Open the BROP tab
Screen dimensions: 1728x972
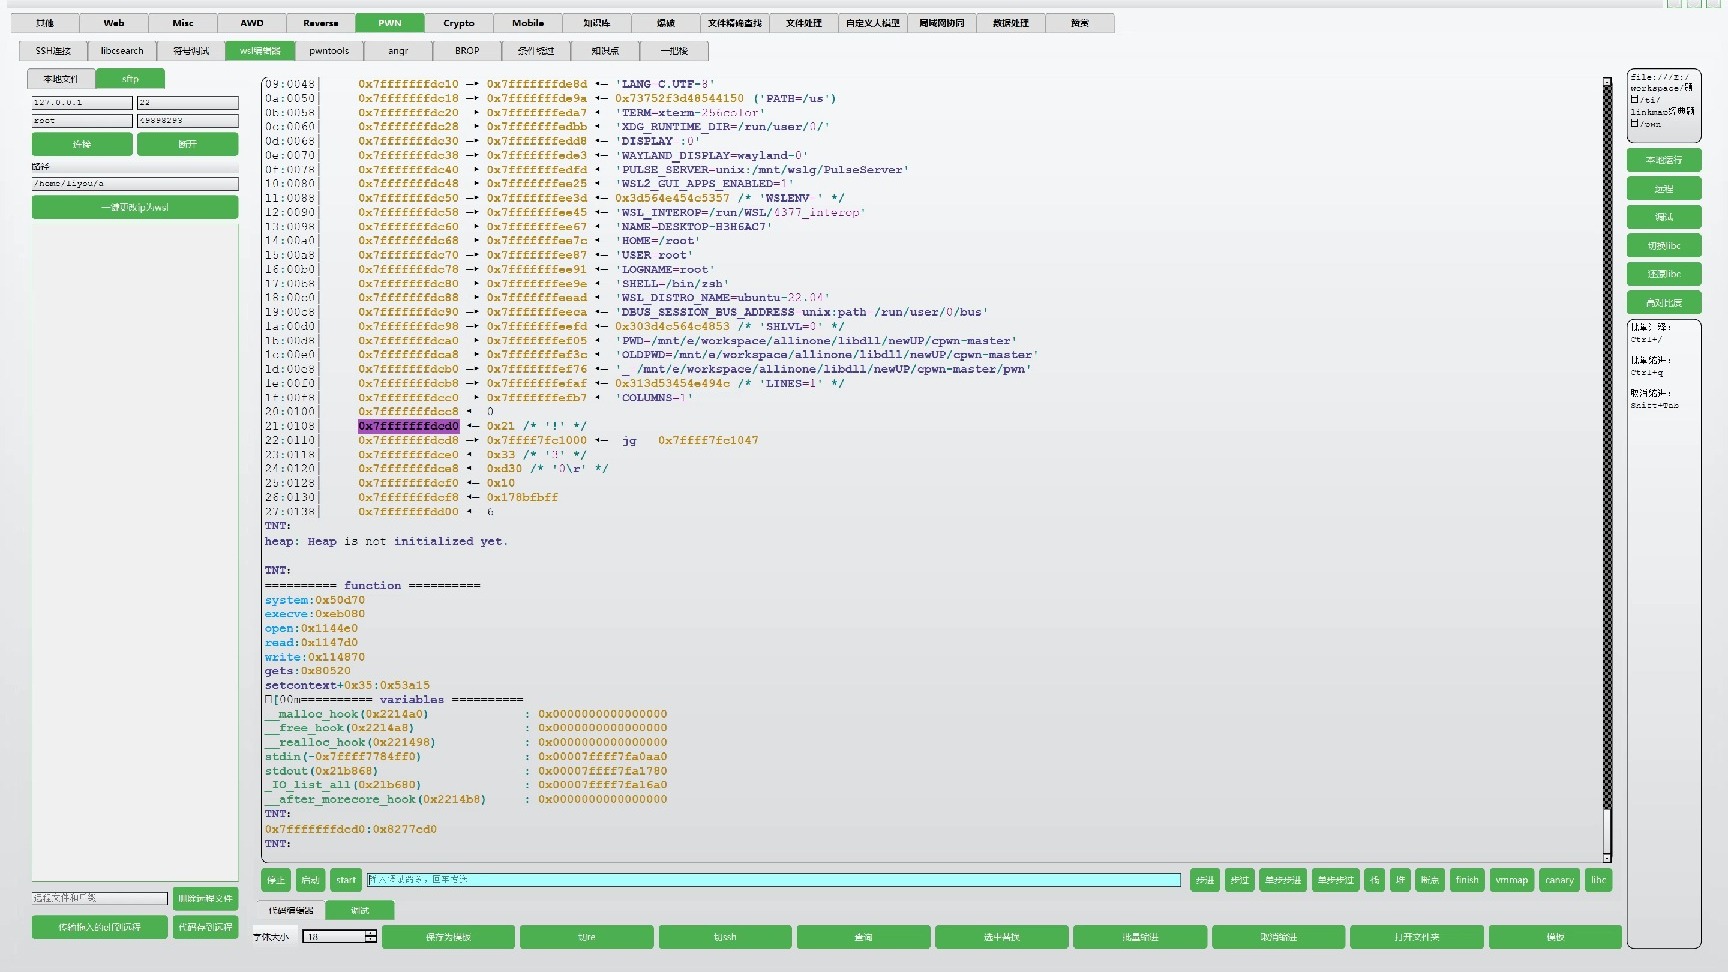465,50
